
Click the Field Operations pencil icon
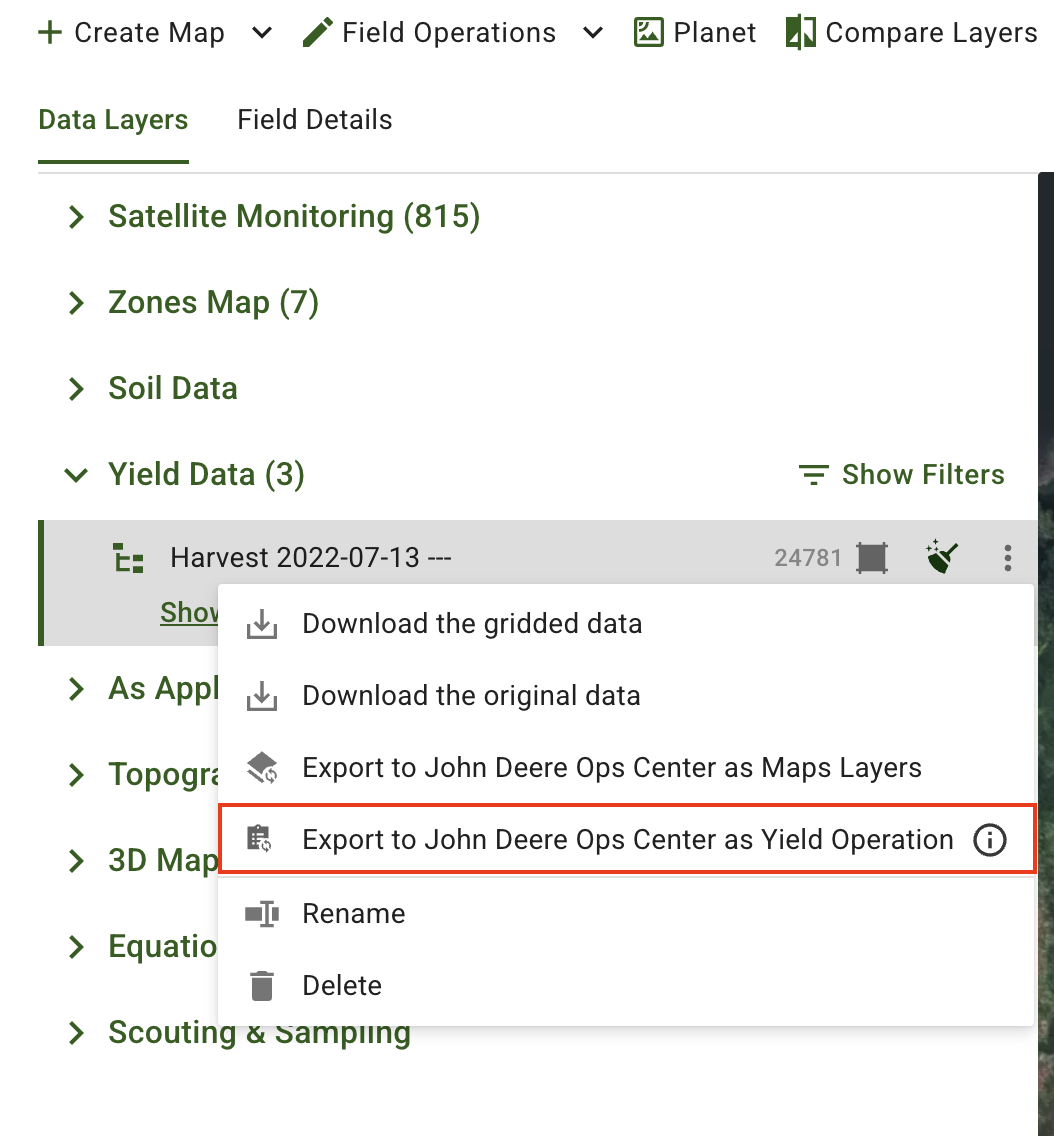(317, 33)
